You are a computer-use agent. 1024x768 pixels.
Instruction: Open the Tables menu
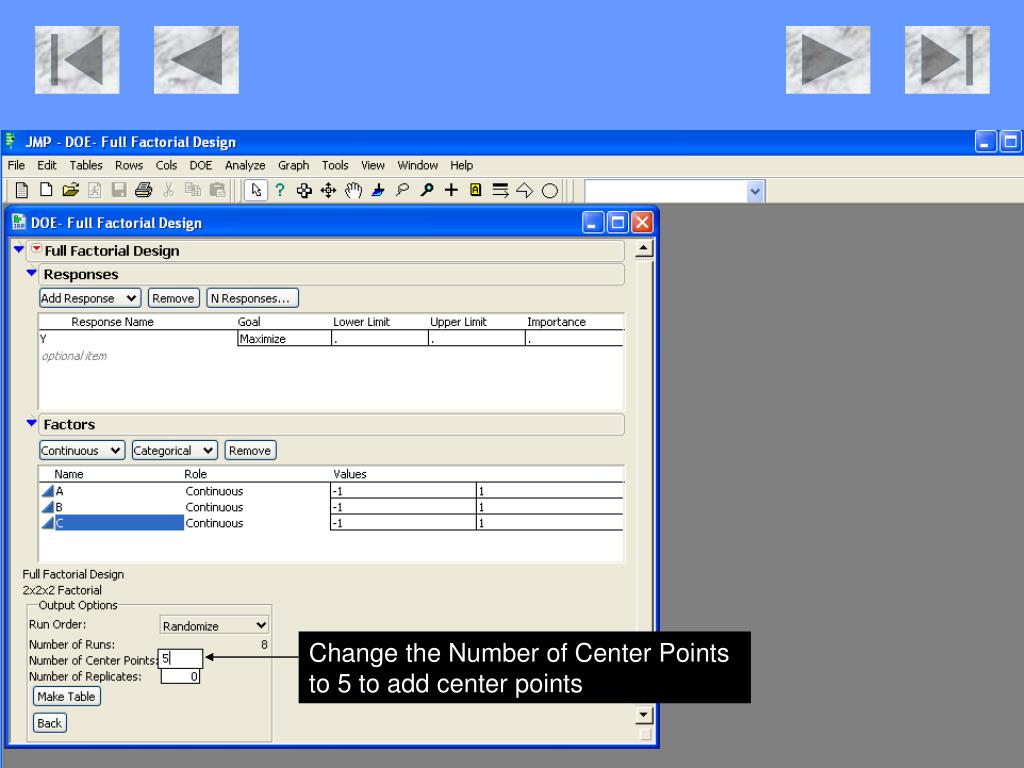coord(86,165)
